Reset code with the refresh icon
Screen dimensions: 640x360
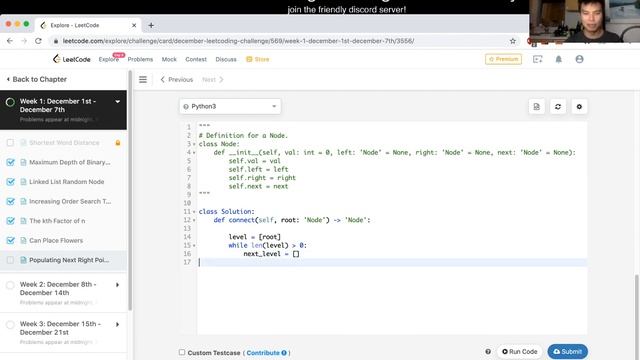point(558,107)
